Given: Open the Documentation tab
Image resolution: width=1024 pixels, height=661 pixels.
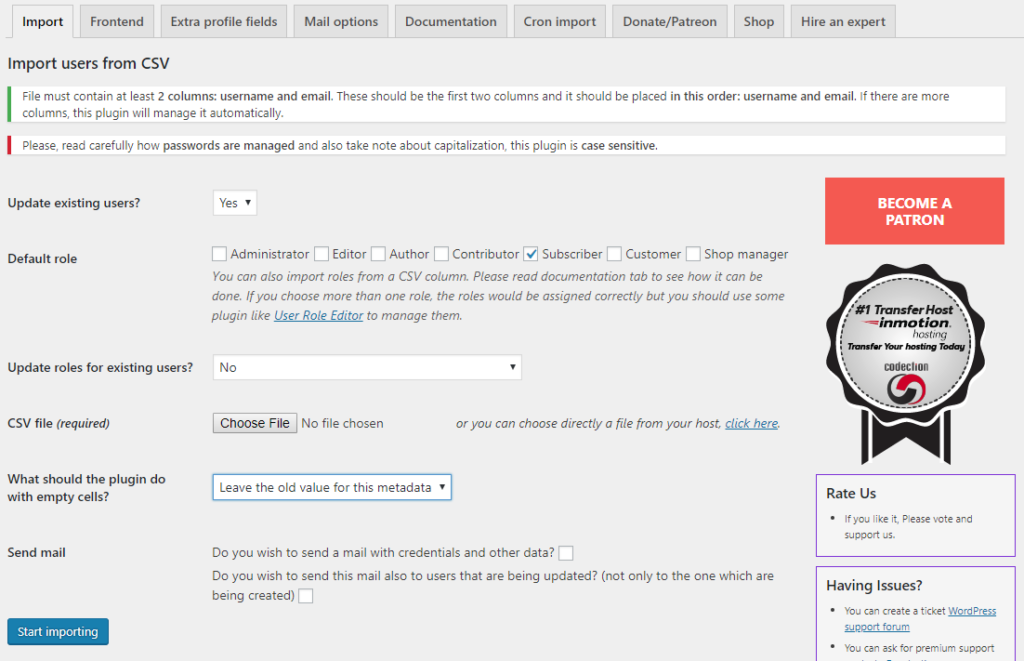Looking at the screenshot, I should (x=451, y=22).
